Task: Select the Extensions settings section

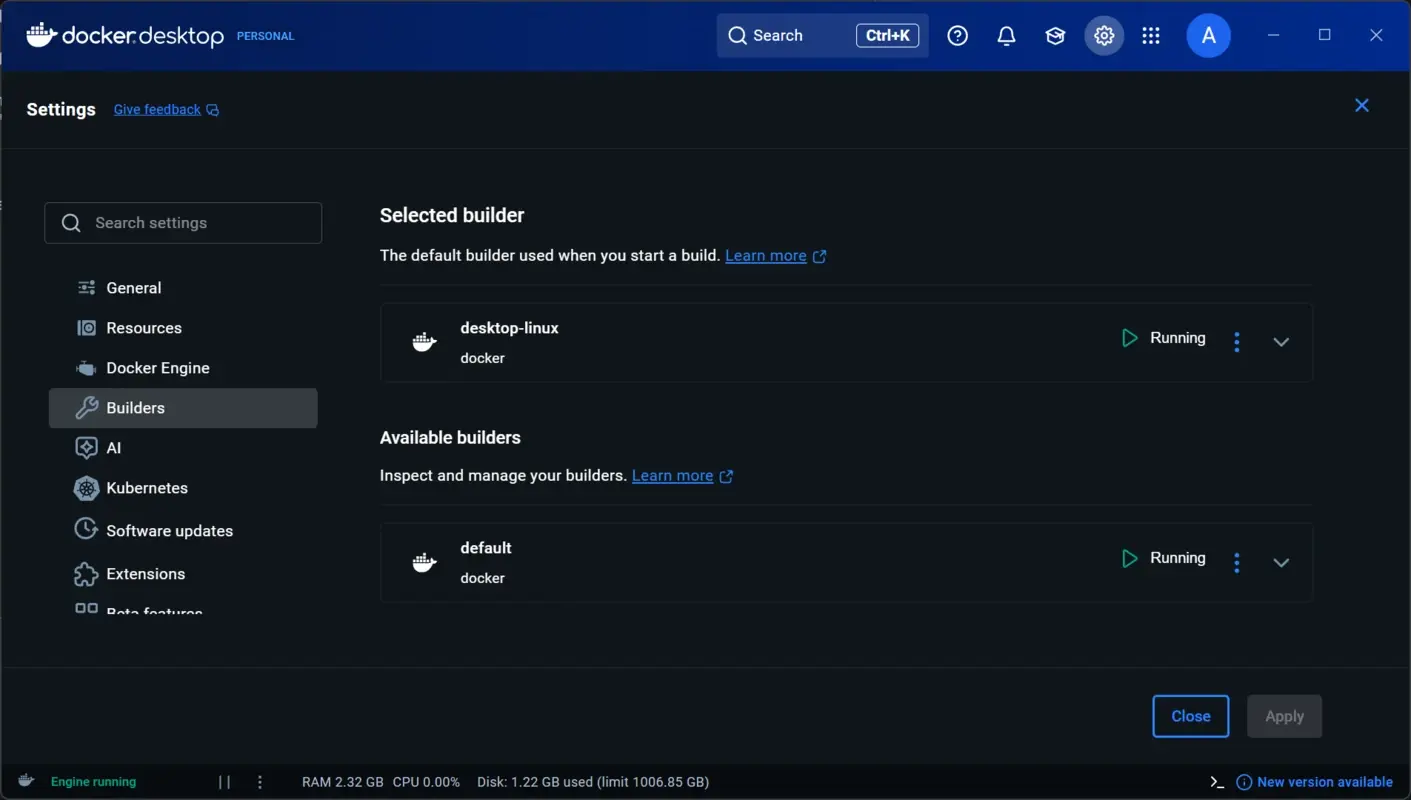Action: point(145,574)
